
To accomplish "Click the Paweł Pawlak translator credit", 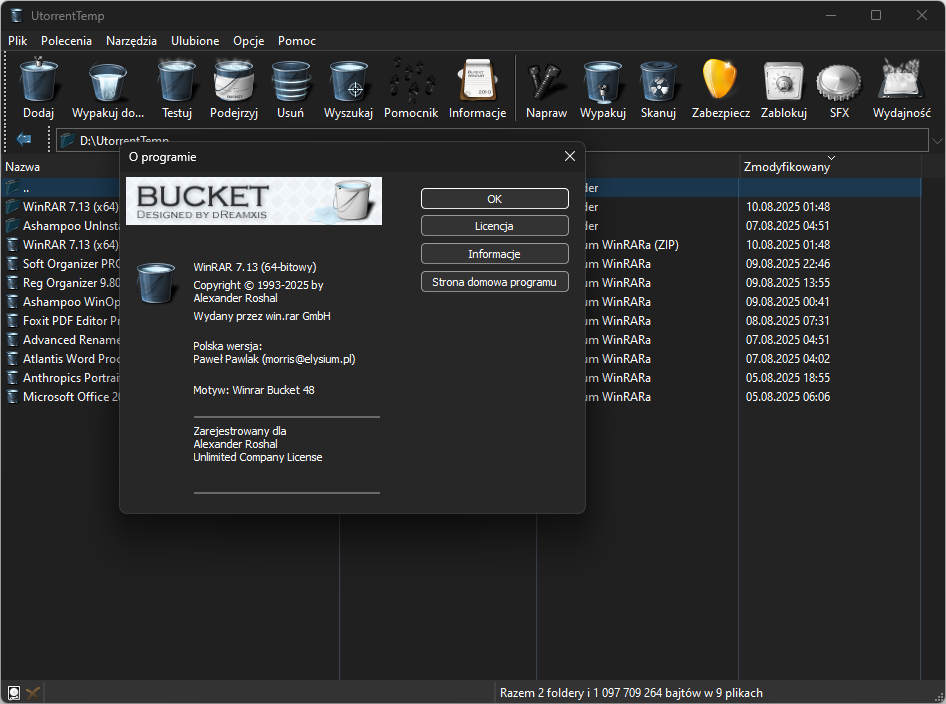I will point(275,359).
